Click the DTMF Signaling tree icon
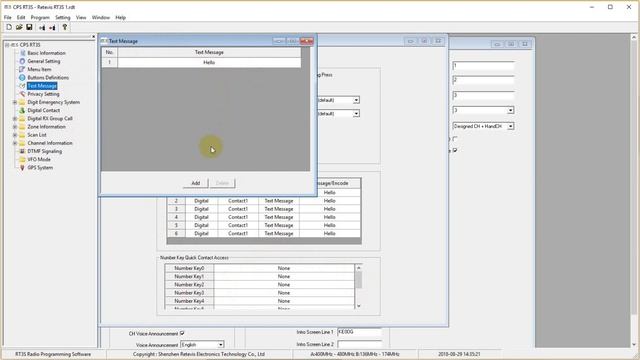640x360 pixels. (22, 151)
